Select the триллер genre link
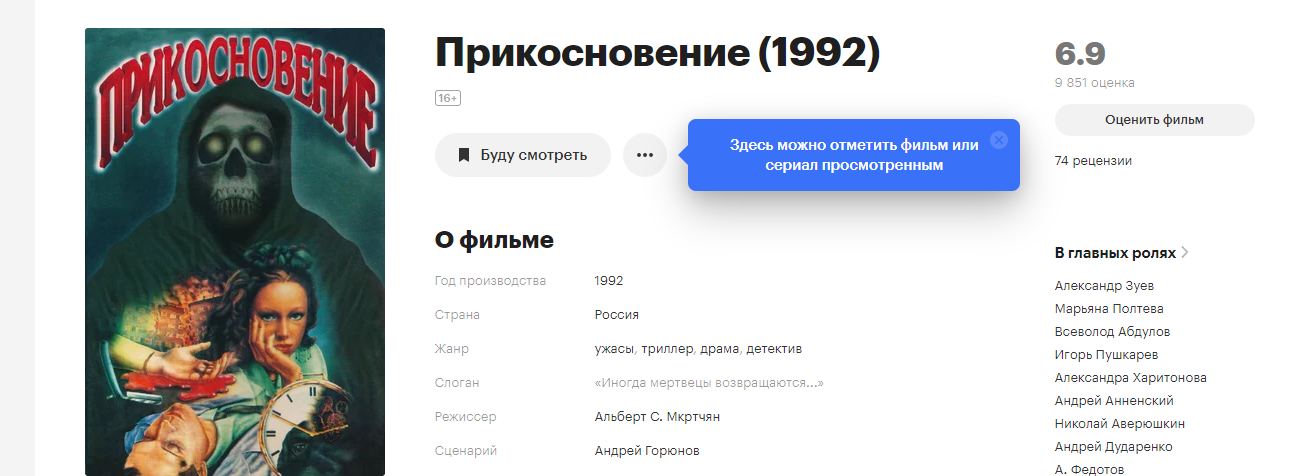Viewport: 1291px width, 476px height. [x=663, y=349]
